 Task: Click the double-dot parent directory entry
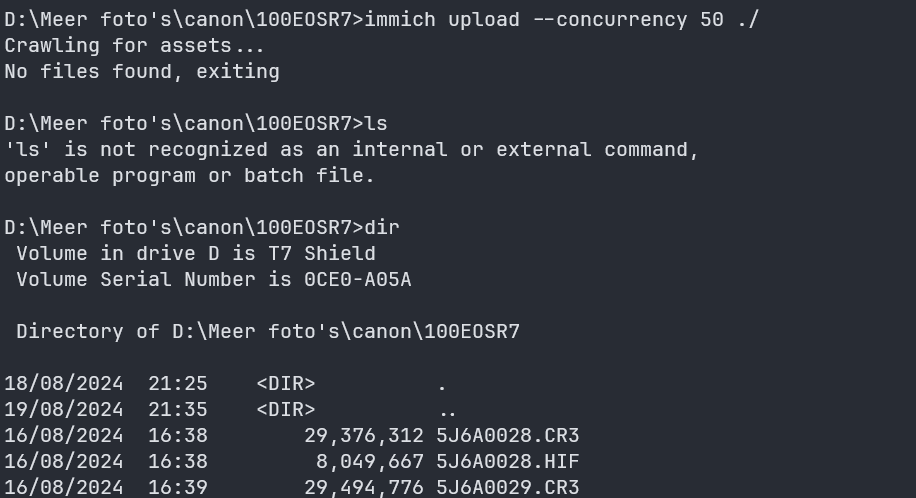[448, 409]
